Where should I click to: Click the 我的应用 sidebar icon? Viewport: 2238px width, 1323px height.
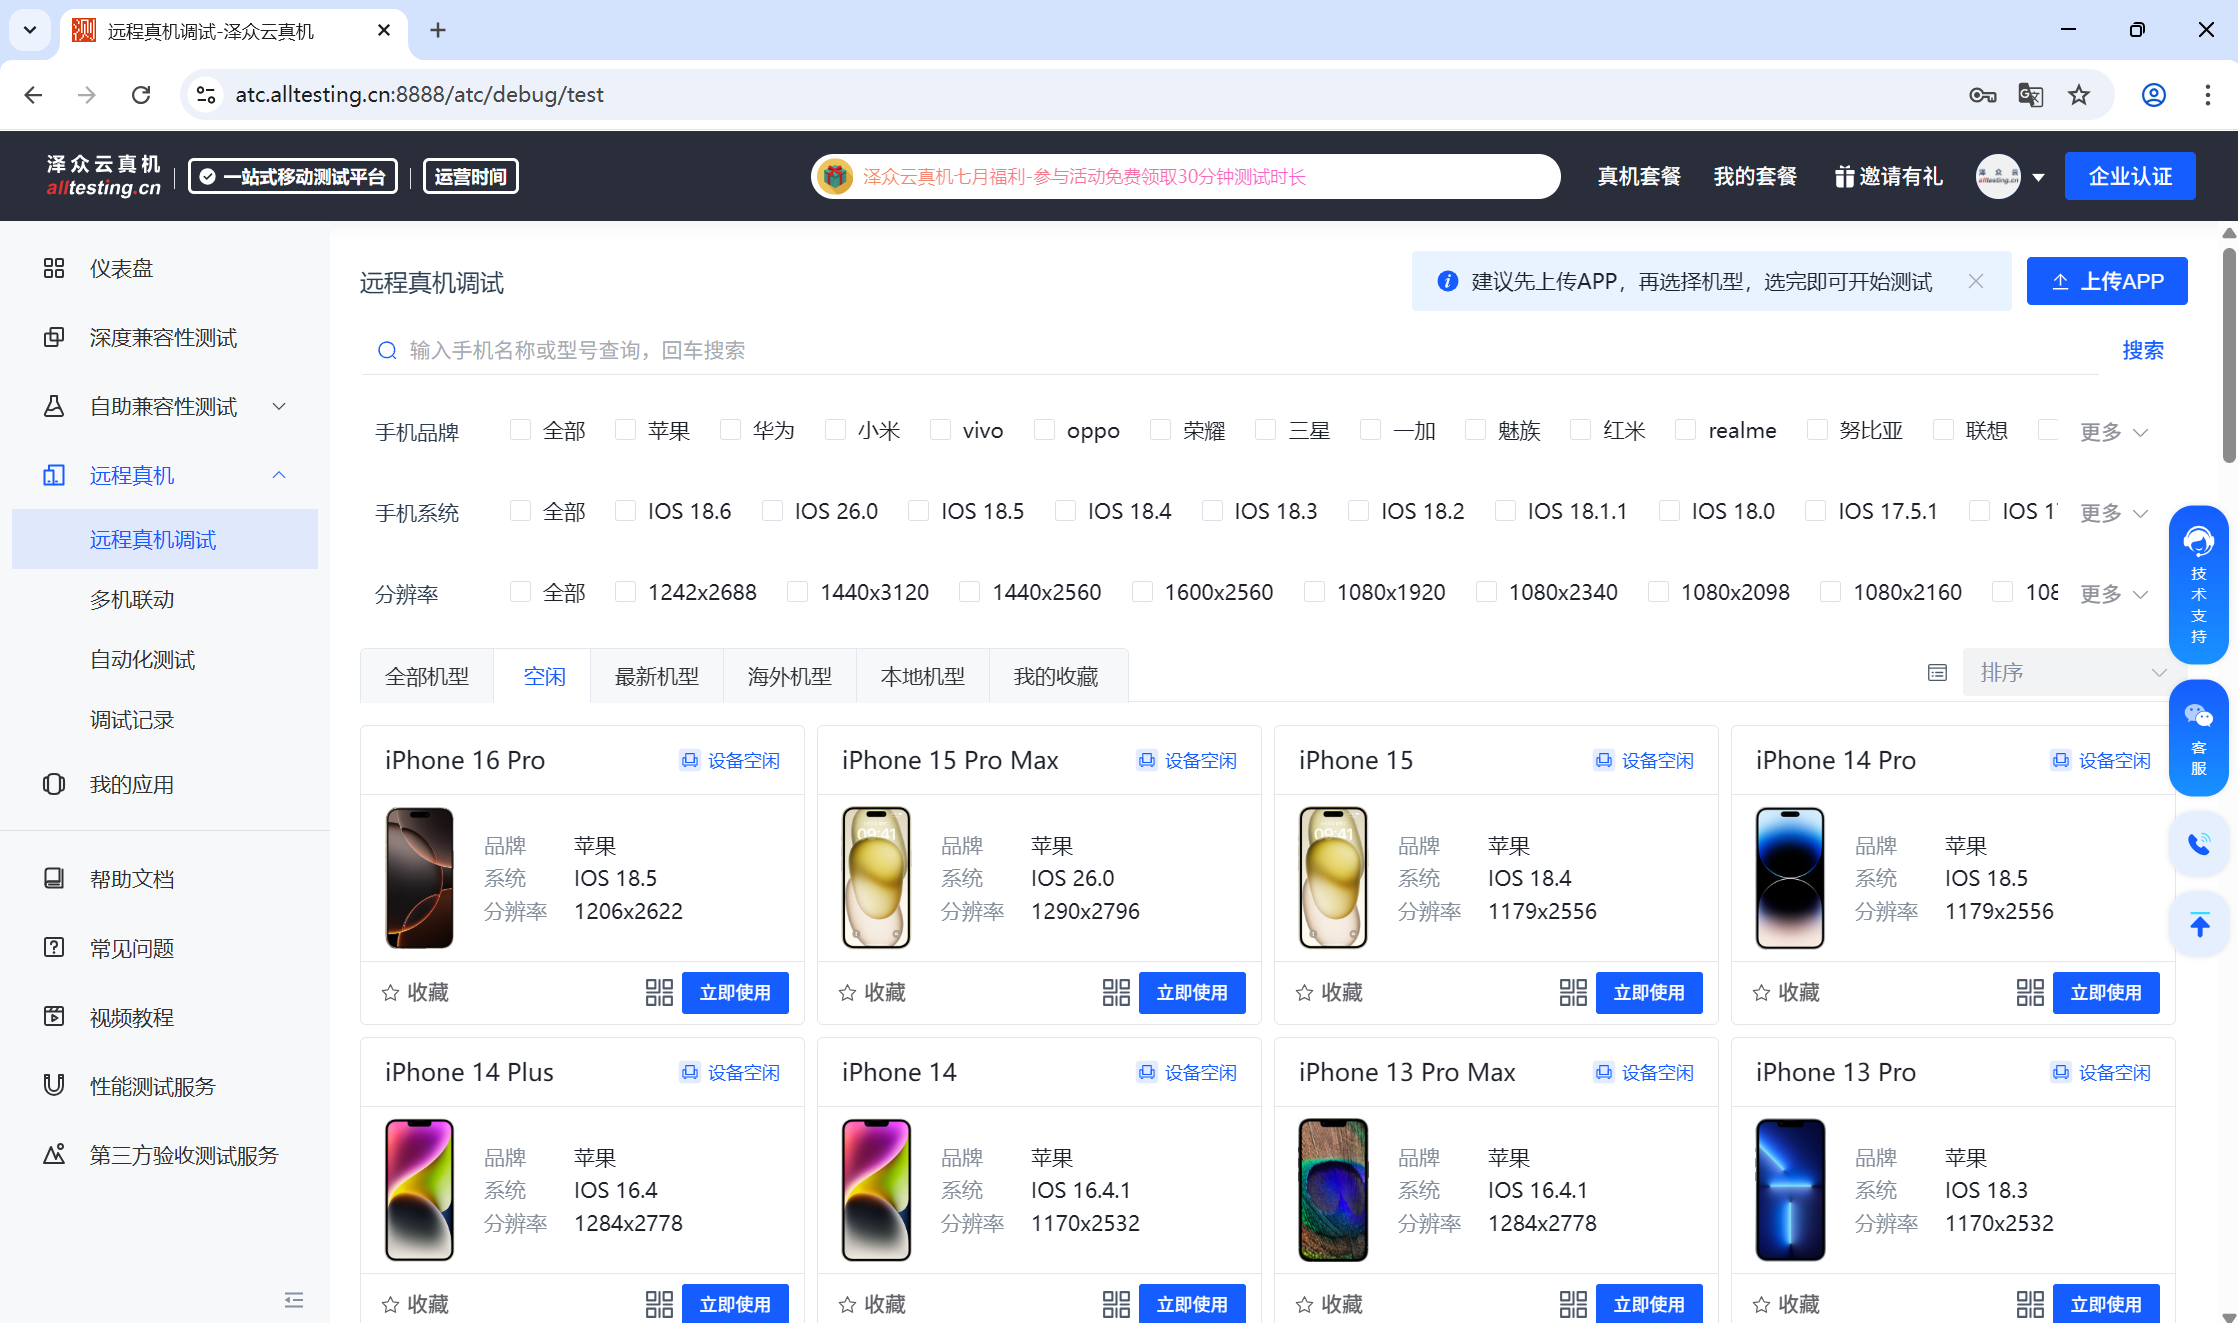point(54,784)
